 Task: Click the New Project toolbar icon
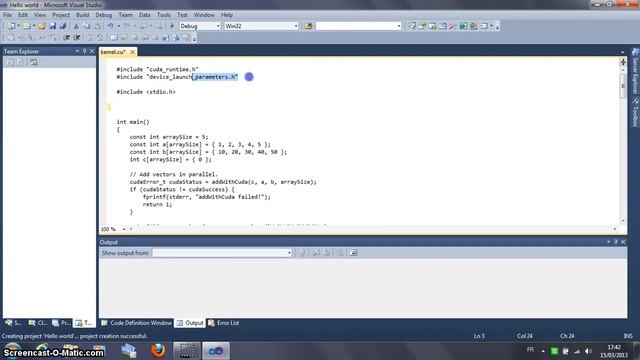(x=11, y=26)
